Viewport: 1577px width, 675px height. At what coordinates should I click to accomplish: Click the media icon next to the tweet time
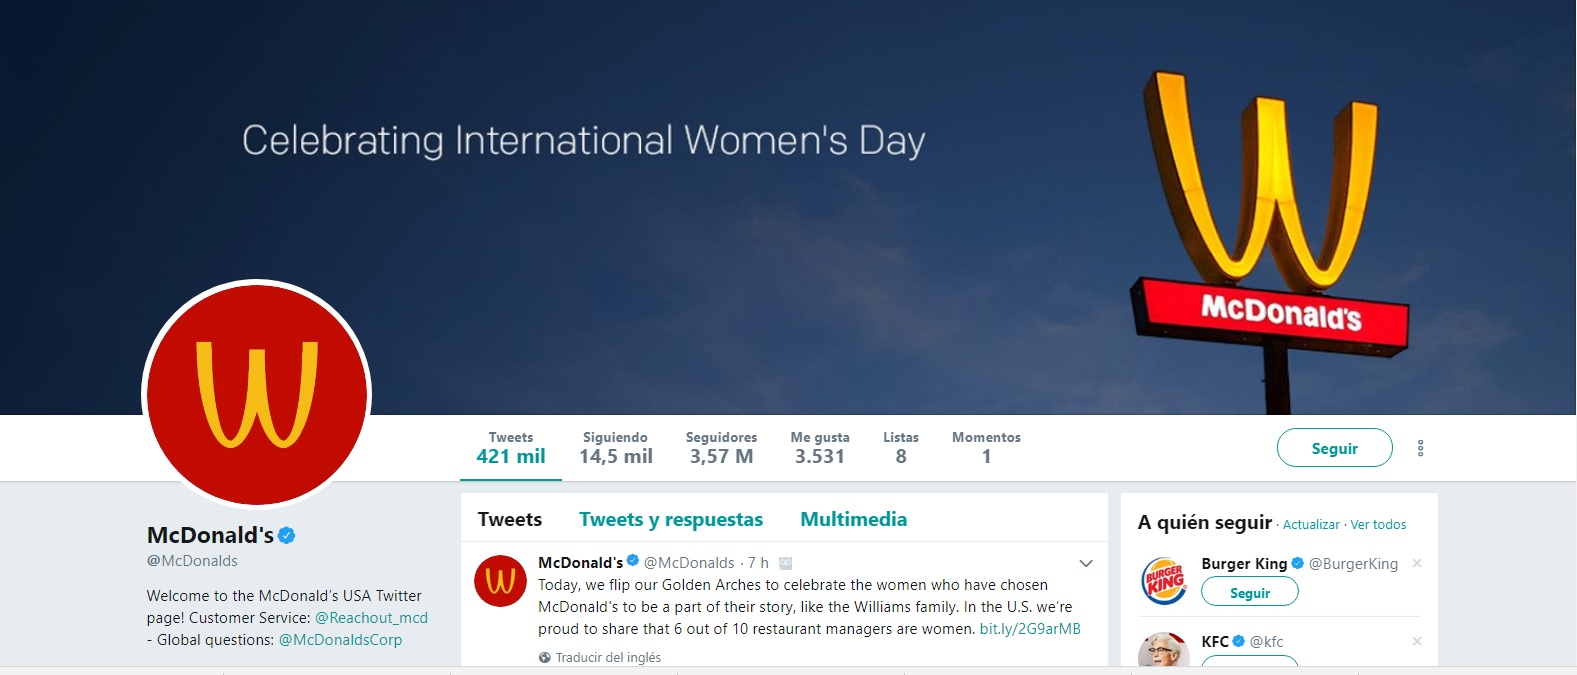pos(786,564)
